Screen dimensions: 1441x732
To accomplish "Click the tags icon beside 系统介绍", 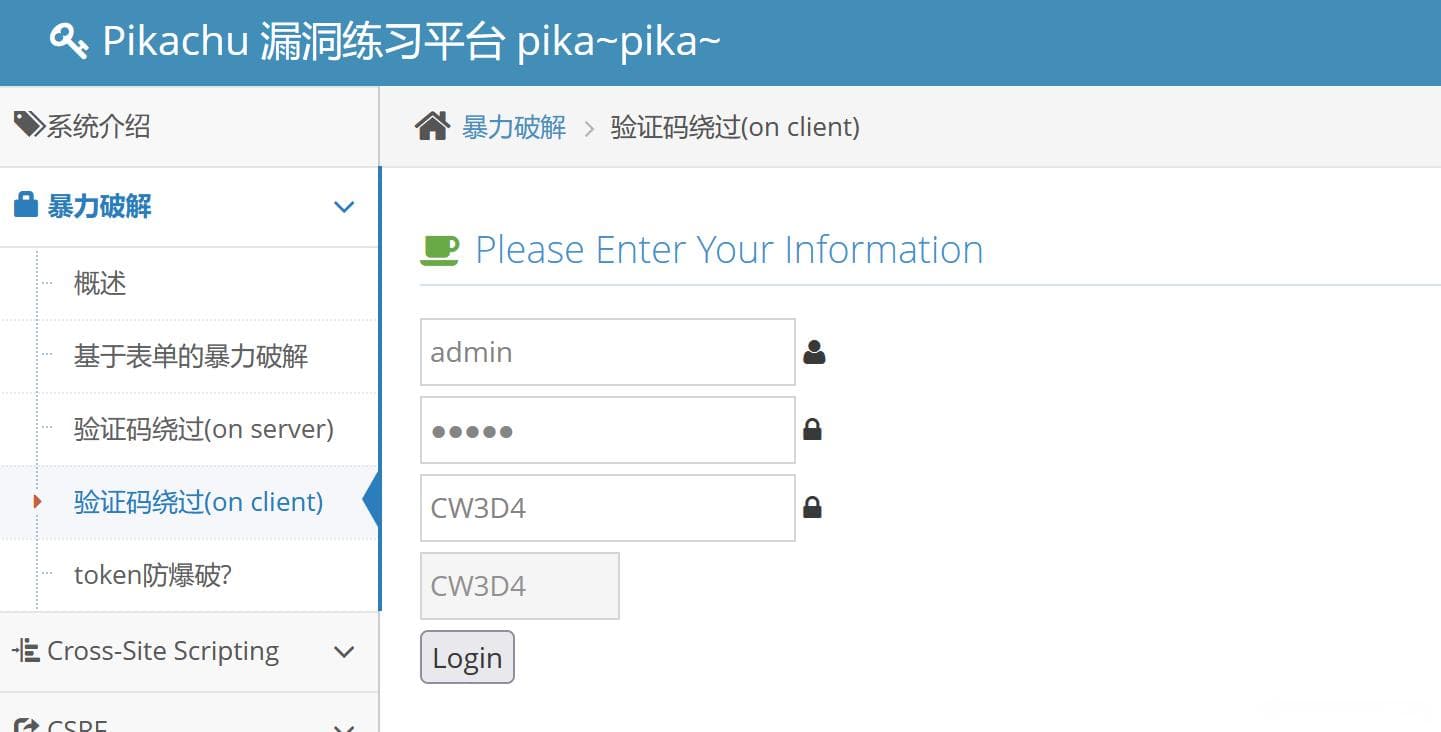I will [29, 125].
